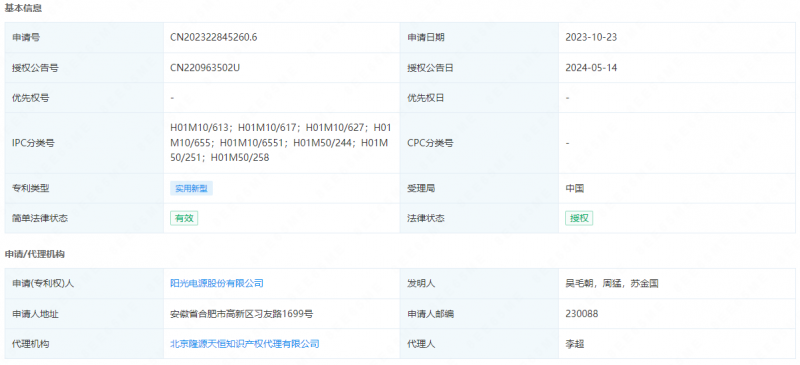Click the IPC分类号 field label
Screen dimensions: 800x365
[33, 143]
